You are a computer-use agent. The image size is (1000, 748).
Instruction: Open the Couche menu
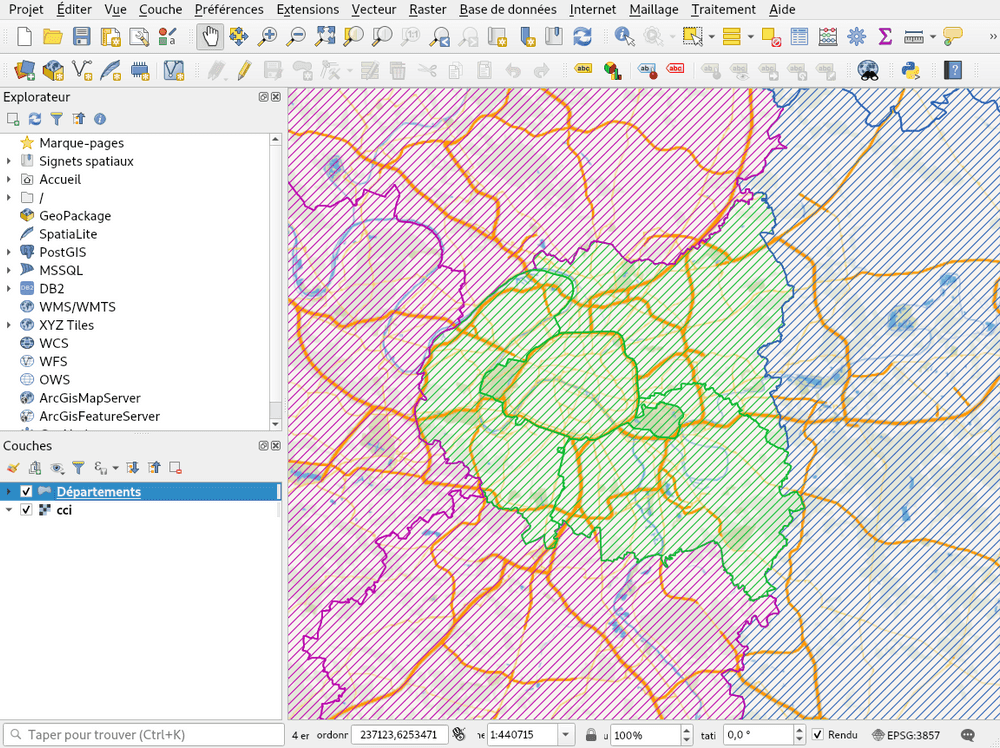[x=159, y=9]
